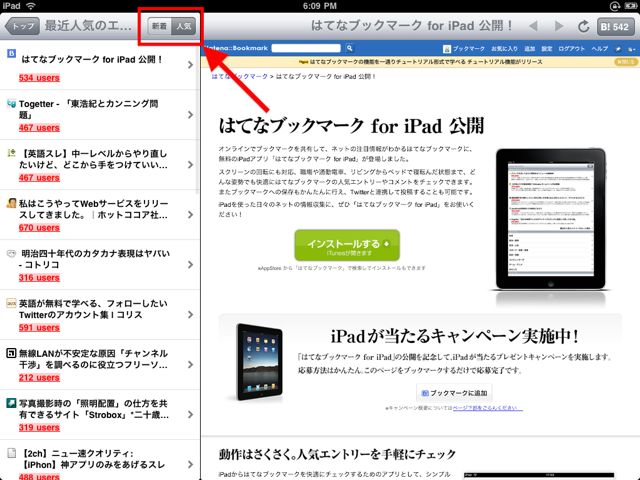Image resolution: width=640 pixels, height=480 pixels.
Task: Click favicon of 無線LAN entry
Action: [11, 353]
